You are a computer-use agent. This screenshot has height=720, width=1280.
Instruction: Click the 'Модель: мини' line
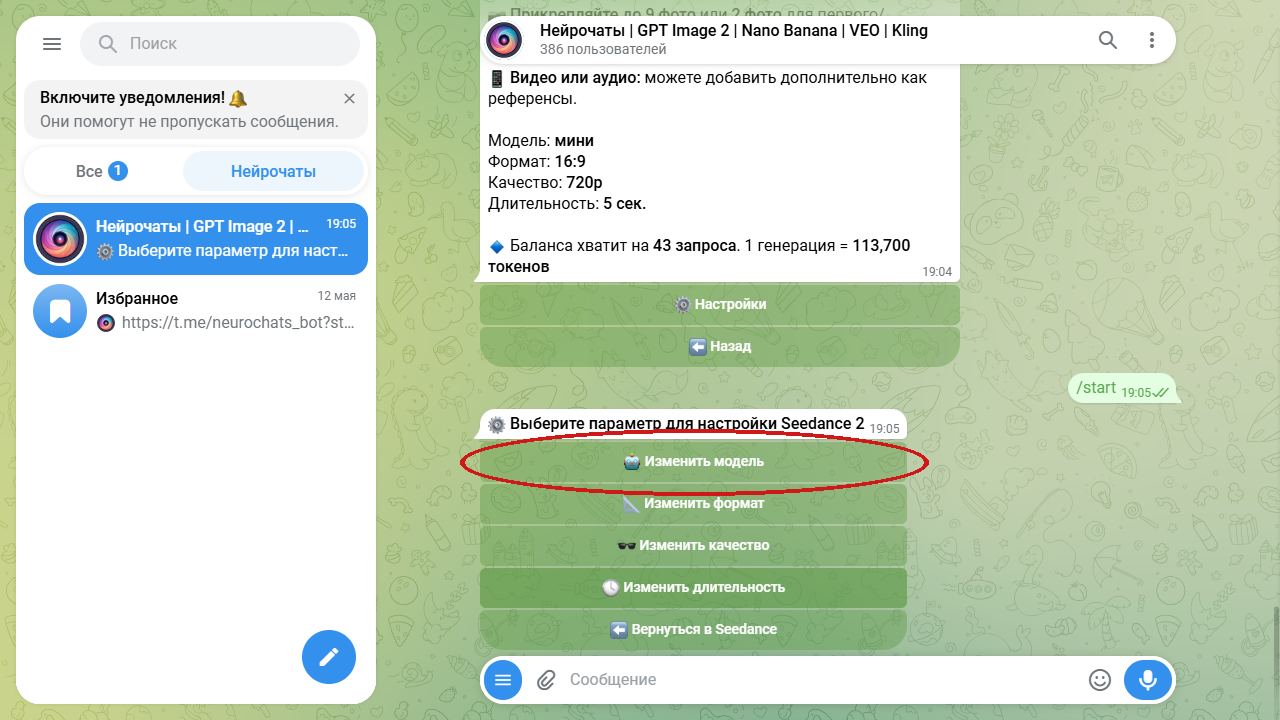(541, 140)
